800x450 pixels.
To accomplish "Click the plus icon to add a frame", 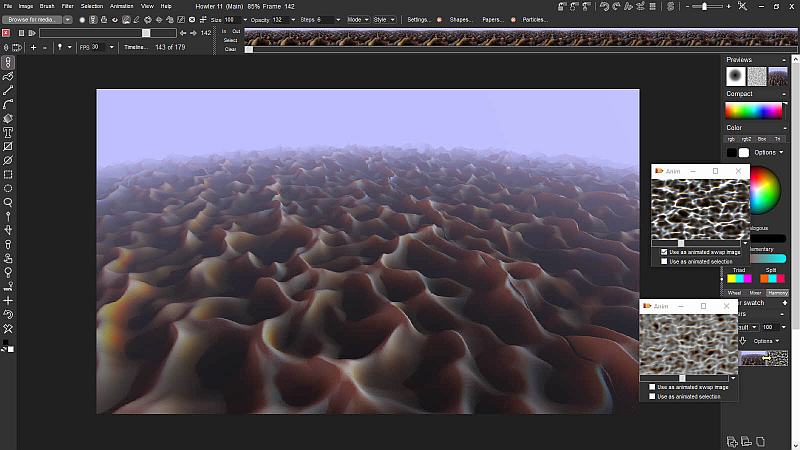I will (x=33, y=47).
